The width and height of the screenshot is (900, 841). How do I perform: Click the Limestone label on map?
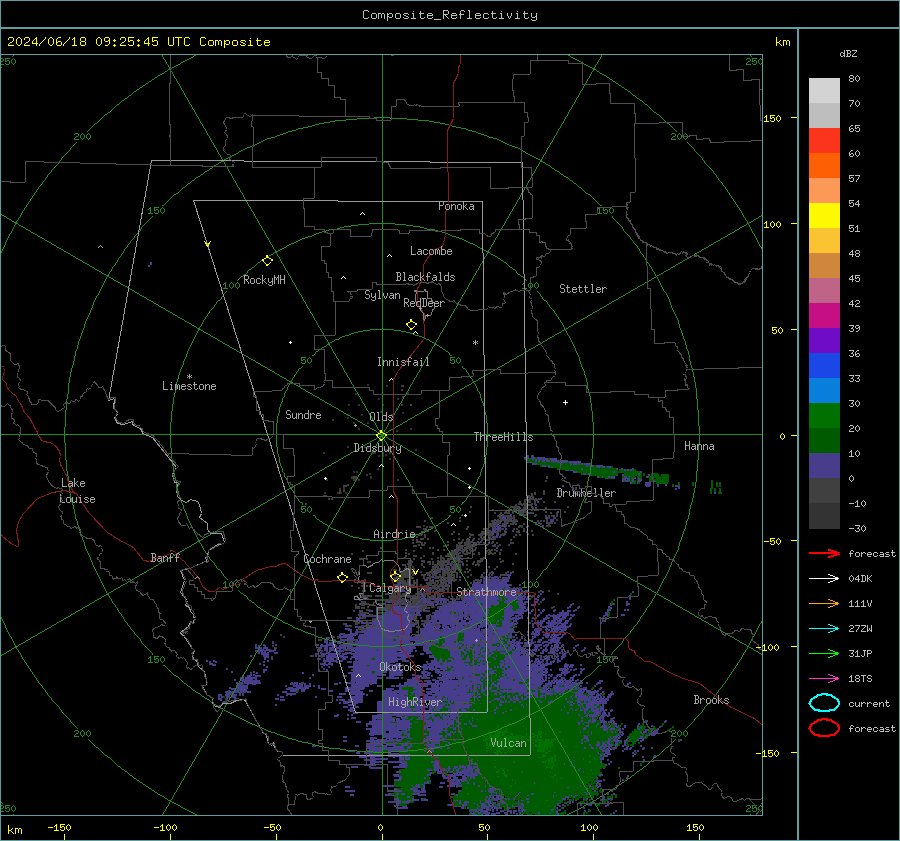pos(189,386)
